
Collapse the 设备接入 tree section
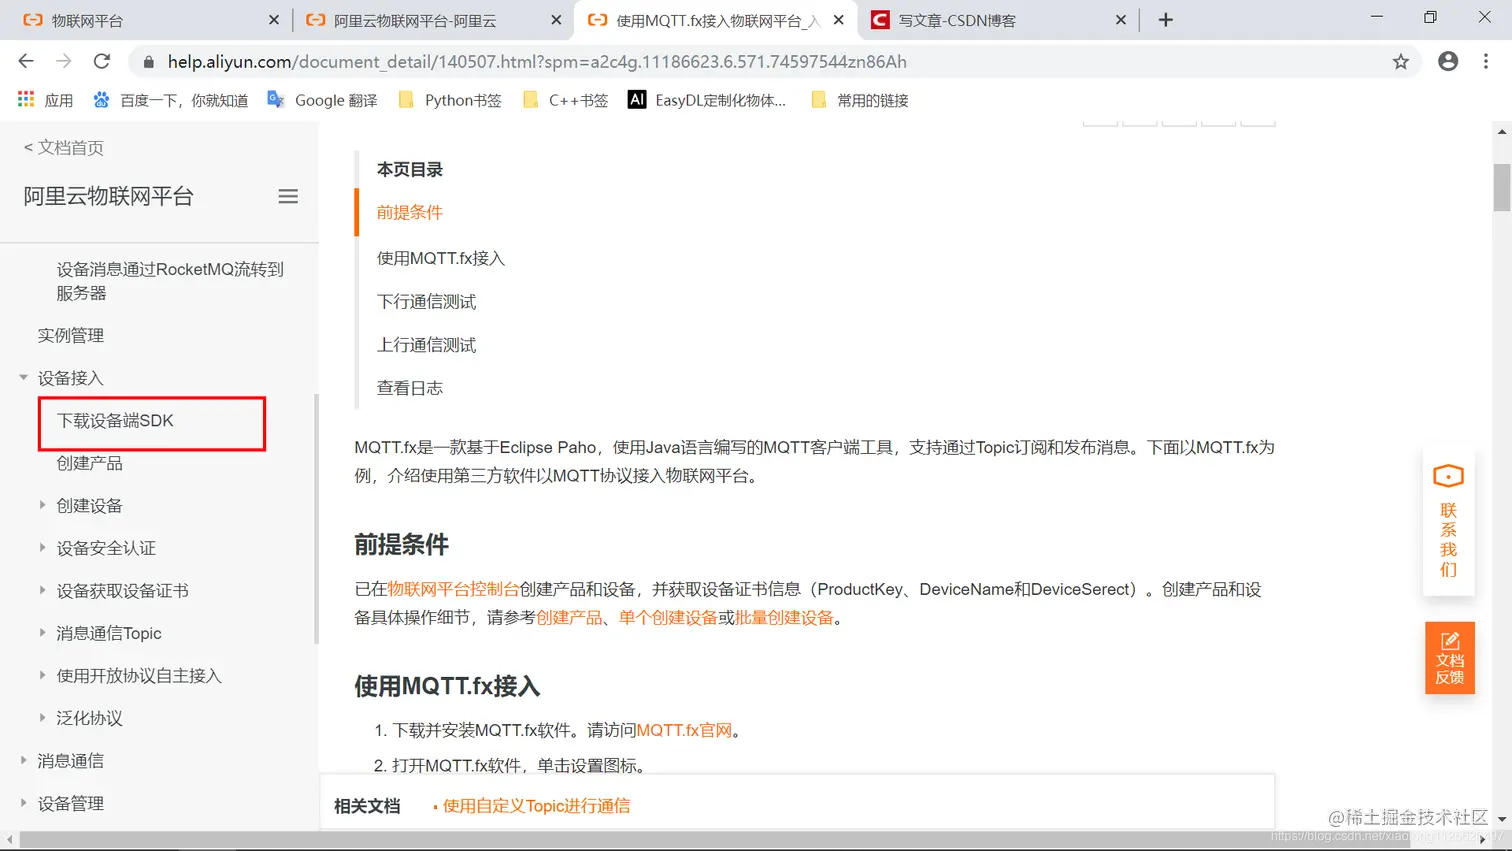pyautogui.click(x=23, y=378)
